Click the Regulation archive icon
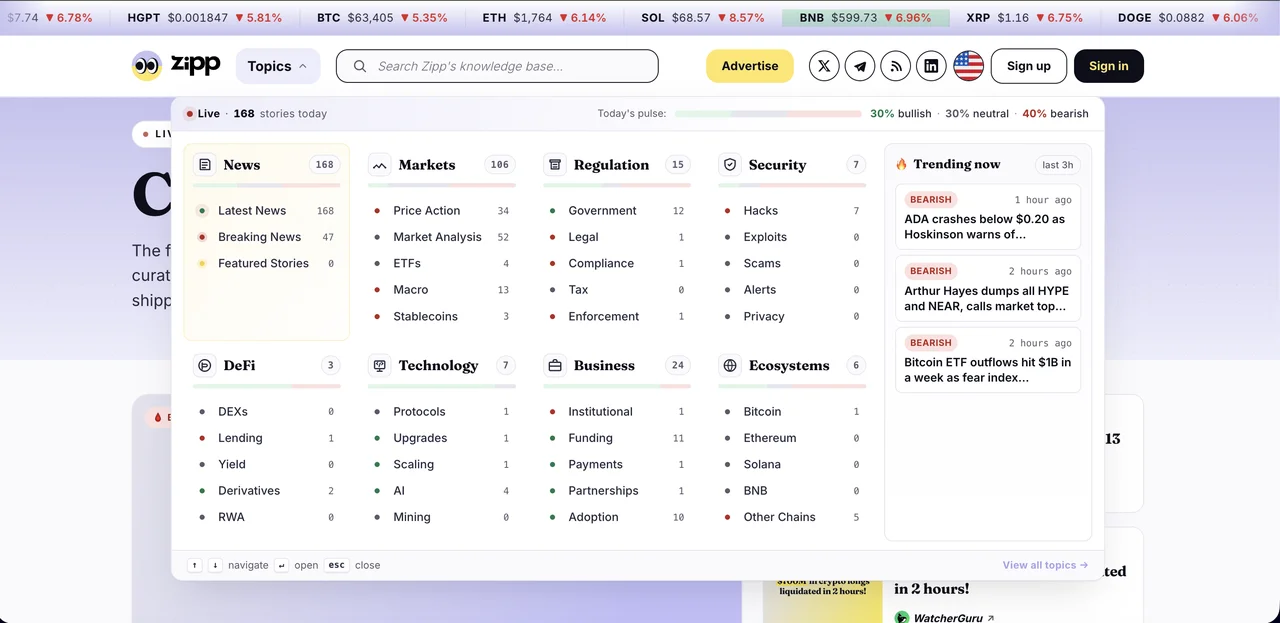 [x=555, y=165]
